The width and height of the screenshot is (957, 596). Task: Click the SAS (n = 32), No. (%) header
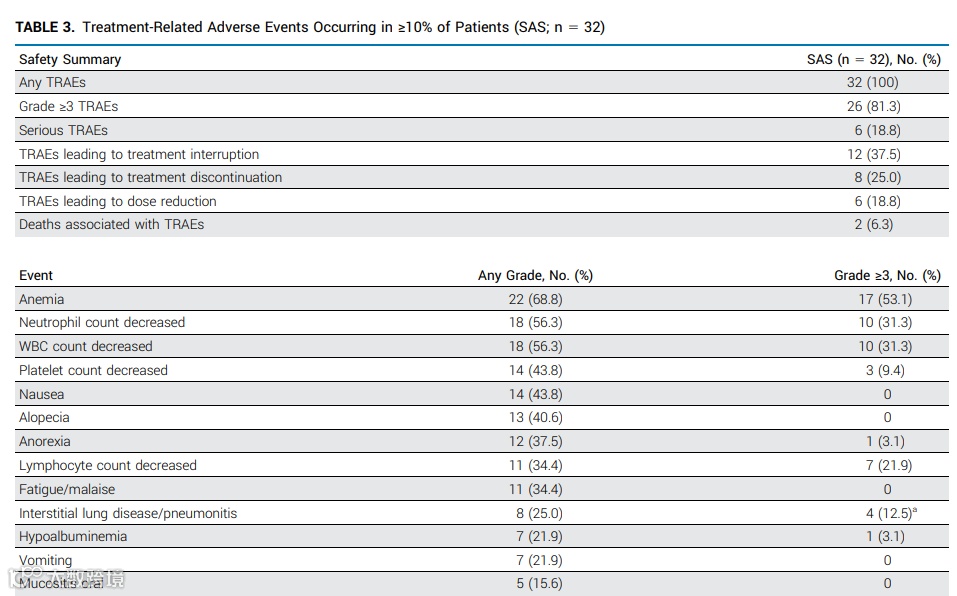[874, 59]
